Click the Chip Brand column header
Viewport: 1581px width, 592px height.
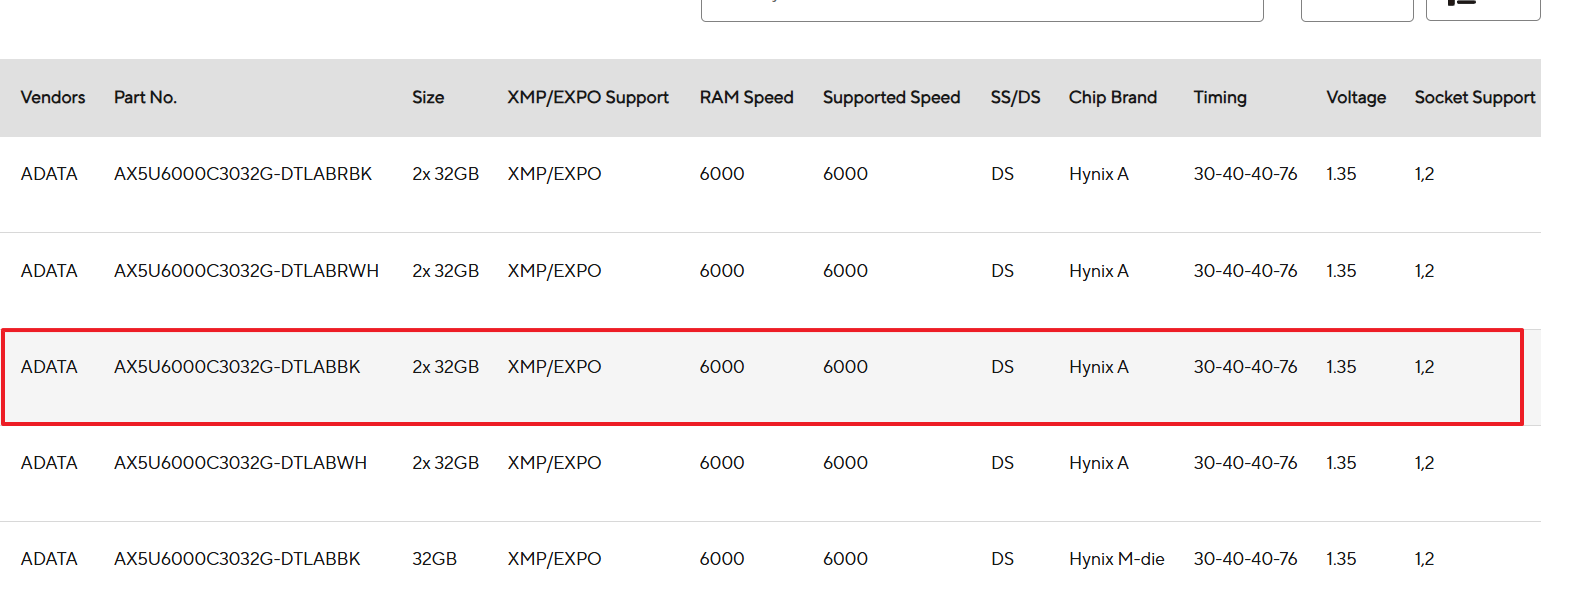point(1112,97)
